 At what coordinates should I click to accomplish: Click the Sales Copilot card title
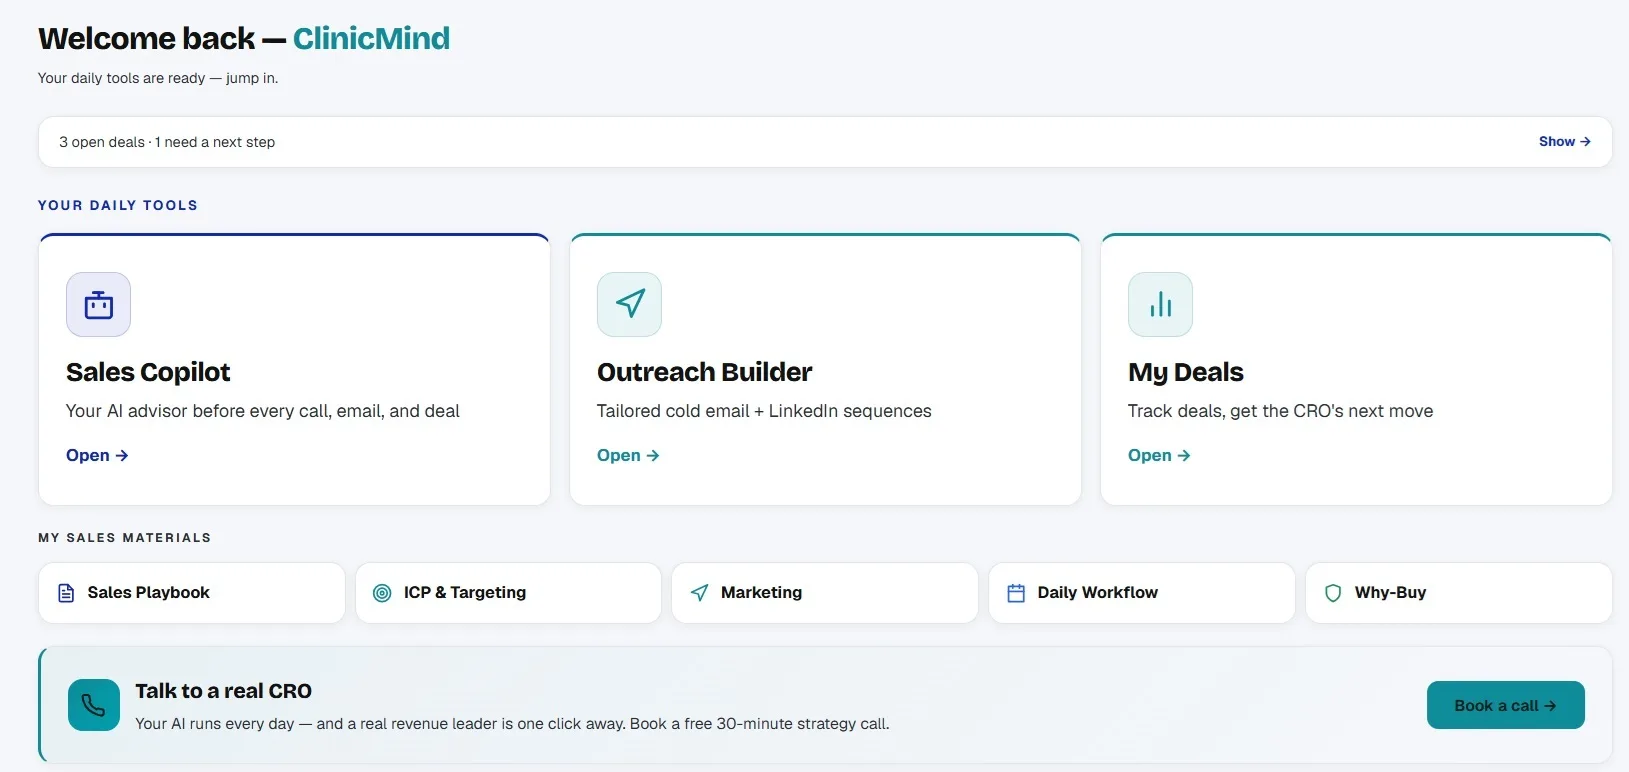click(x=148, y=372)
